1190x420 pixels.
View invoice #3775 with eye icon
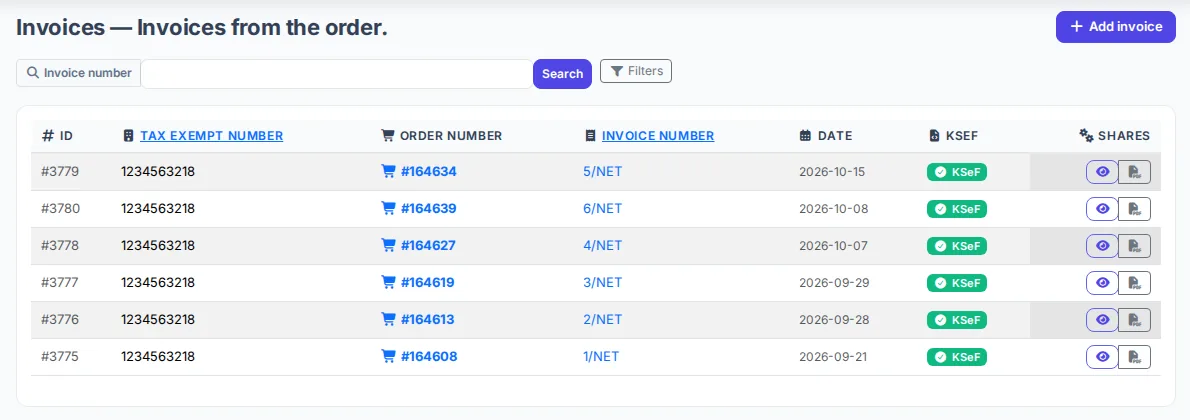tap(1102, 357)
